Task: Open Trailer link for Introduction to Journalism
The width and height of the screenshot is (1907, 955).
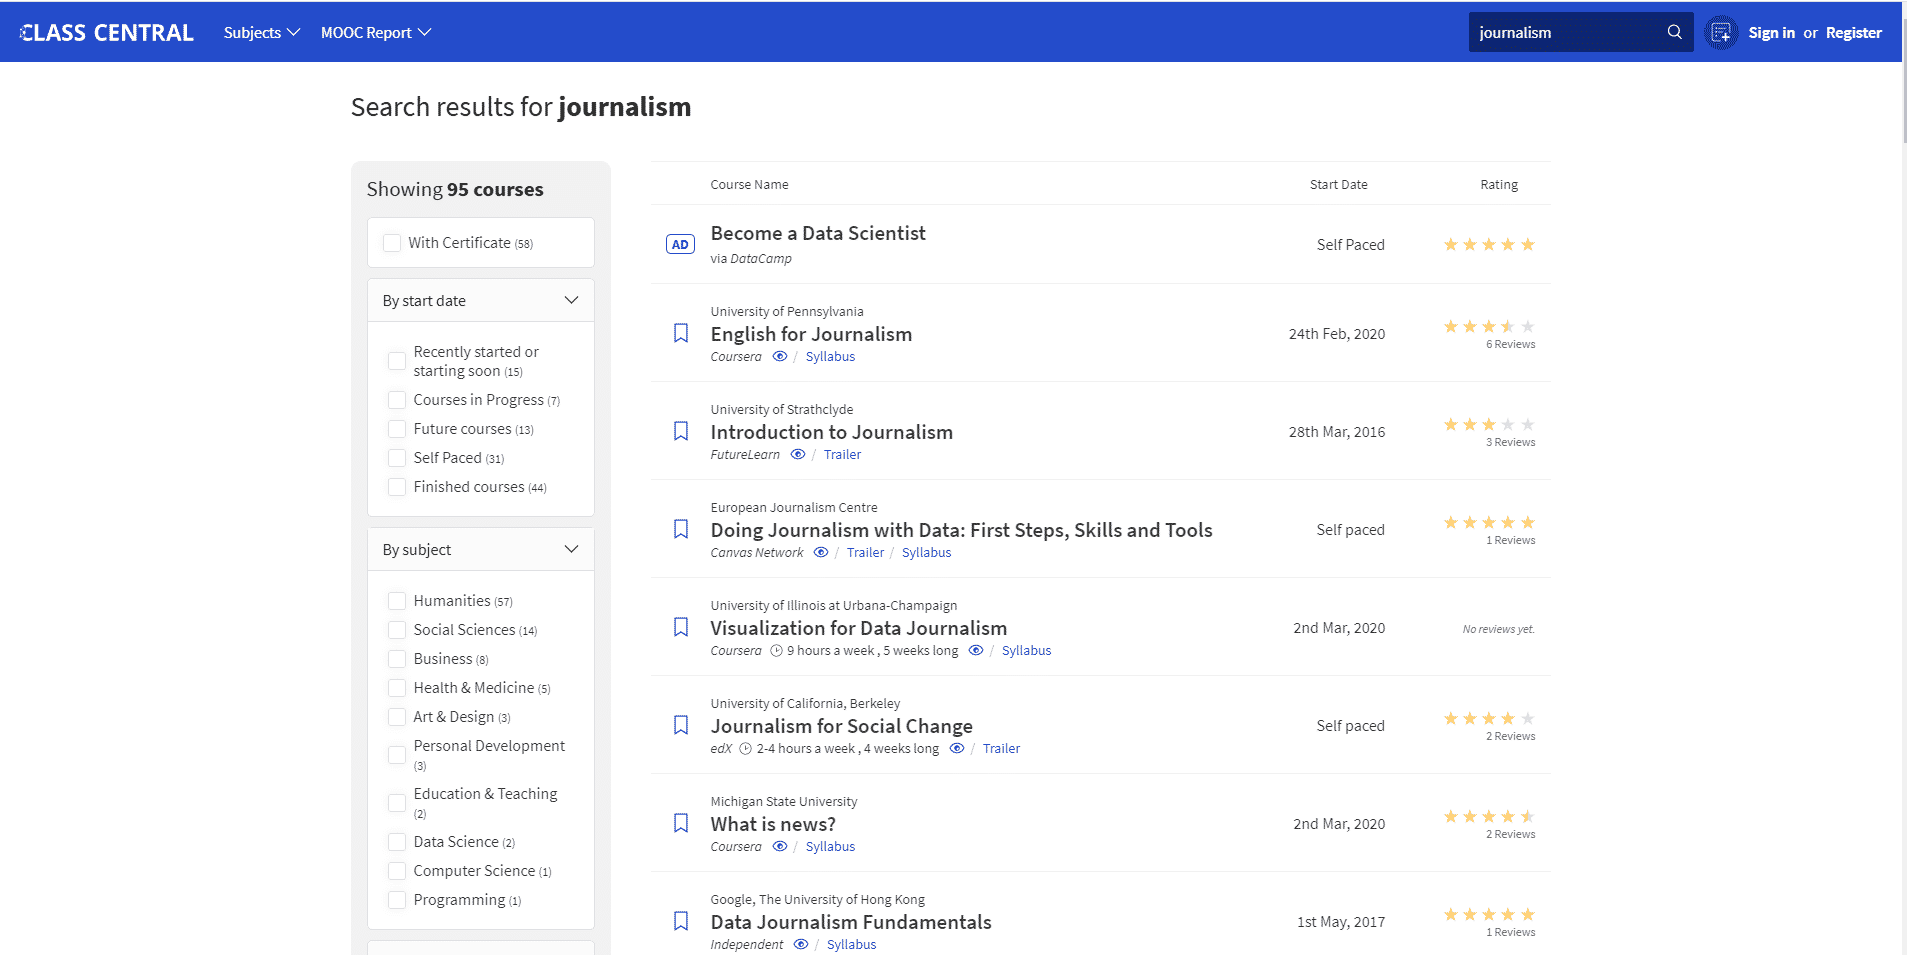Action: 842,454
